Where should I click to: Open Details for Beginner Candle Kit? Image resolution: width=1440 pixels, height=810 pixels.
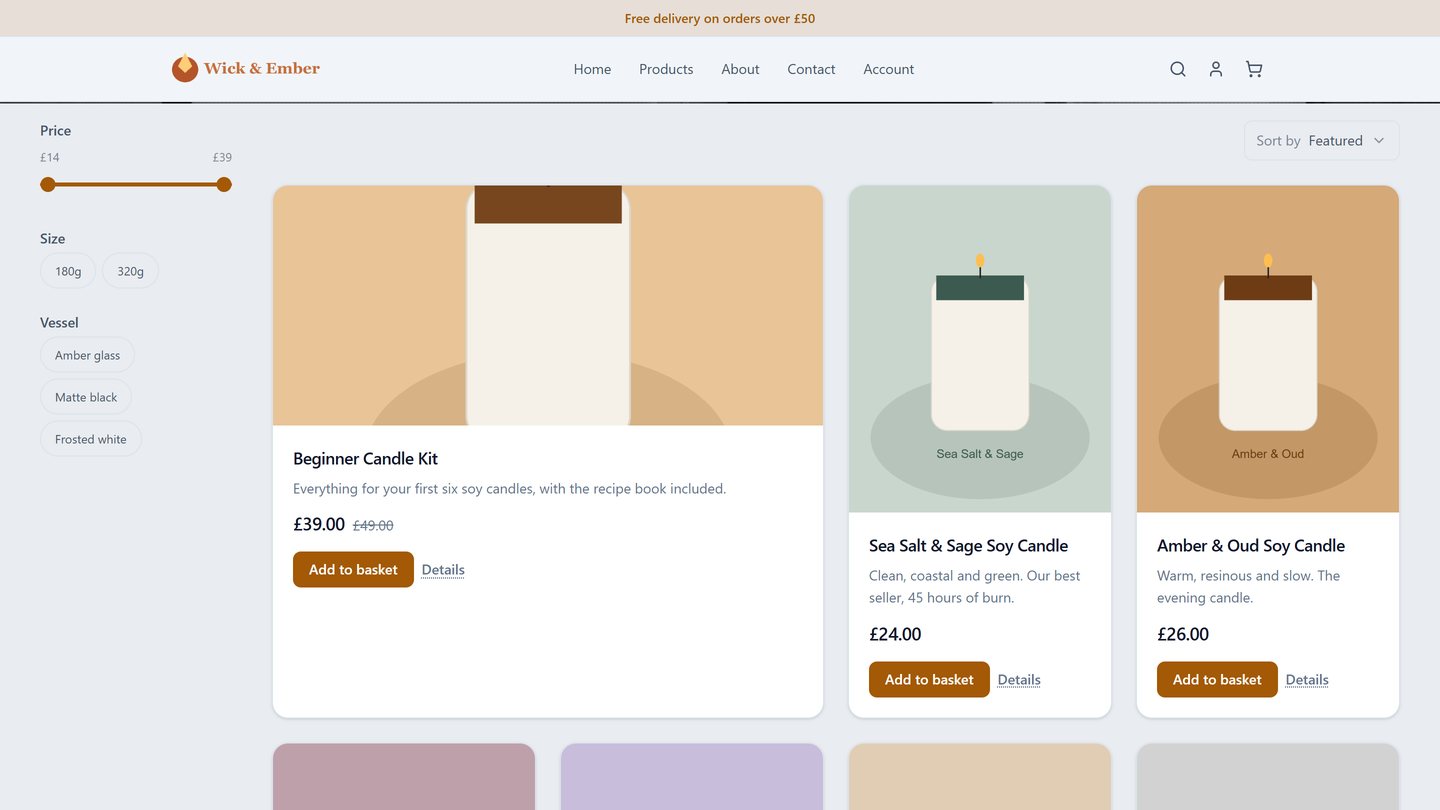point(443,570)
